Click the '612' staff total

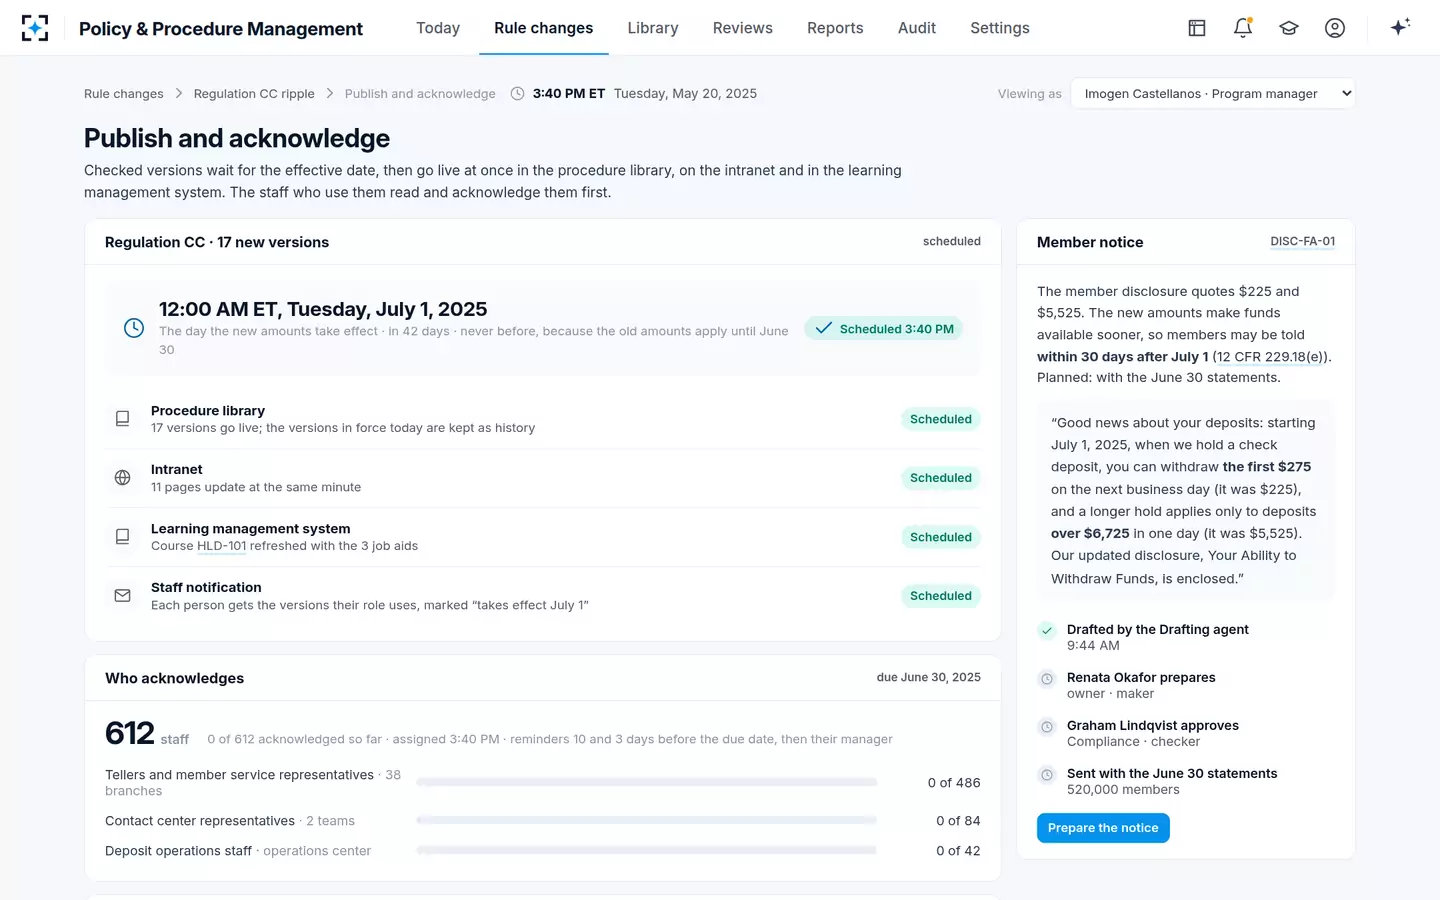coord(130,733)
